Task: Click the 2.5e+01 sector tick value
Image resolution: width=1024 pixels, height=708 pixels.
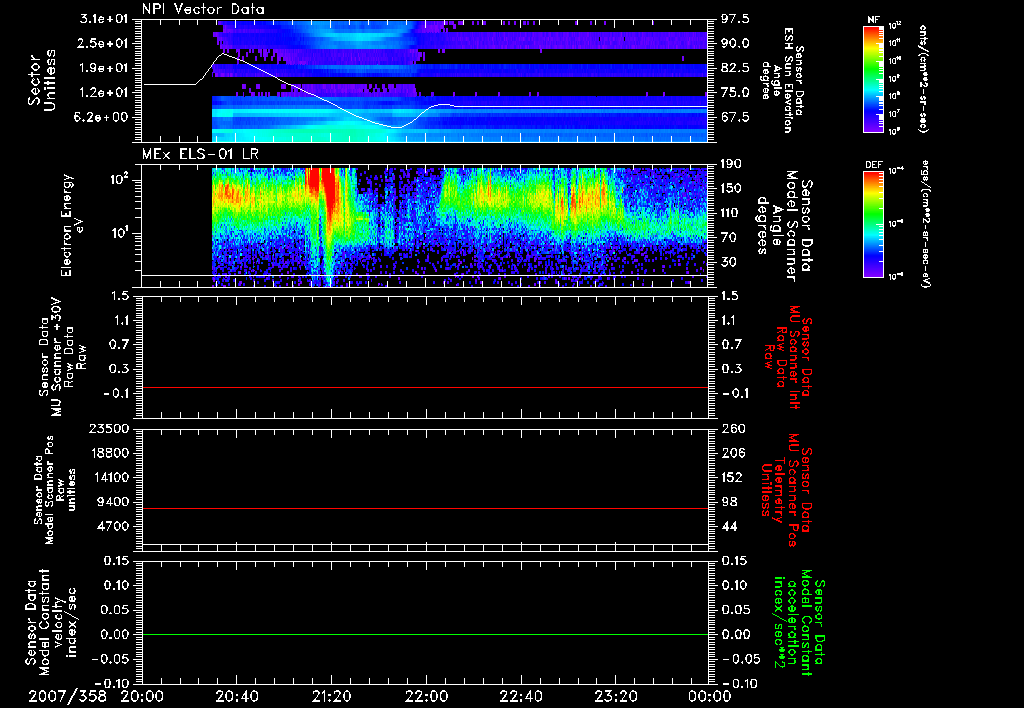Action: [x=104, y=43]
